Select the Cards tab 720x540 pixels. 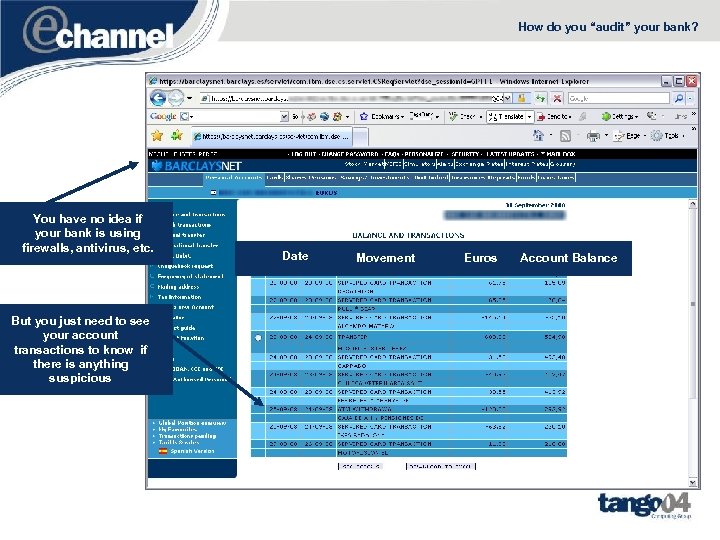tap(275, 178)
